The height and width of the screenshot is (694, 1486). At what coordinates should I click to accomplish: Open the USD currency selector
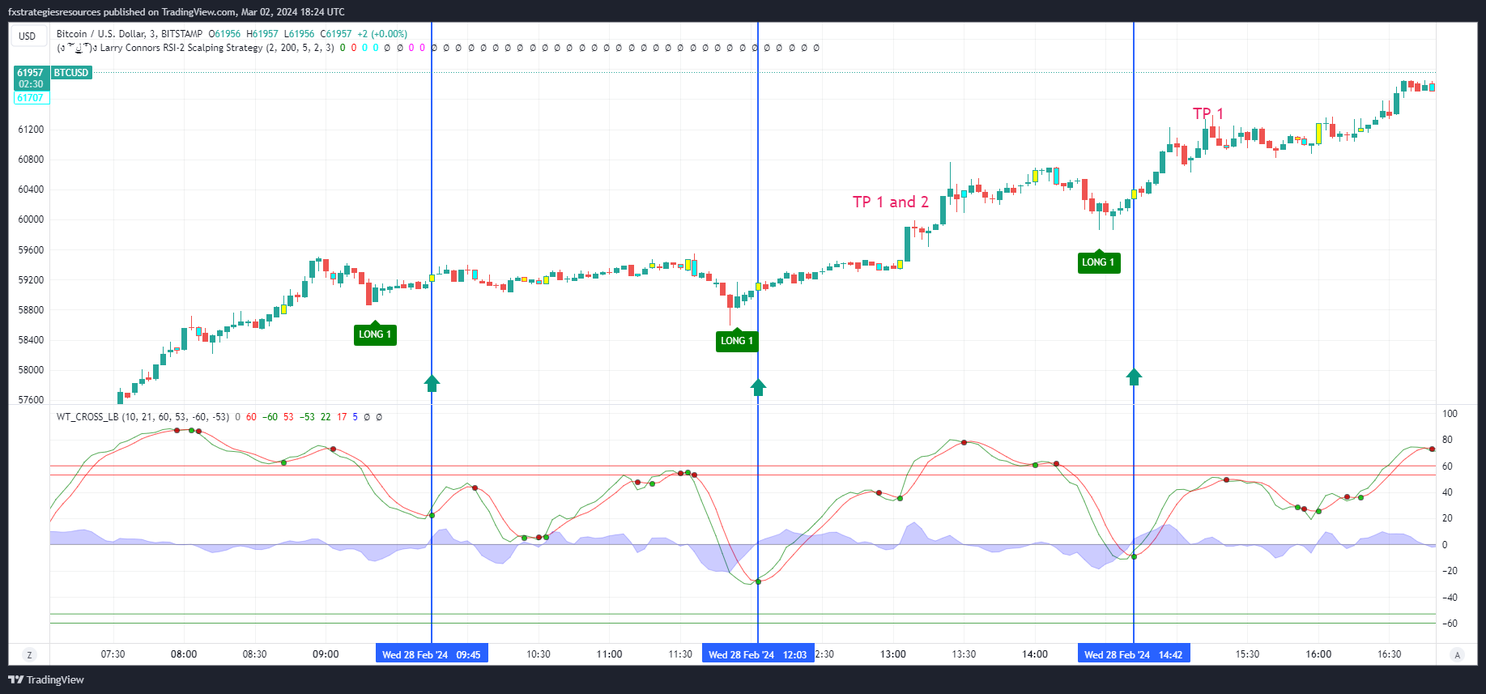(x=28, y=34)
